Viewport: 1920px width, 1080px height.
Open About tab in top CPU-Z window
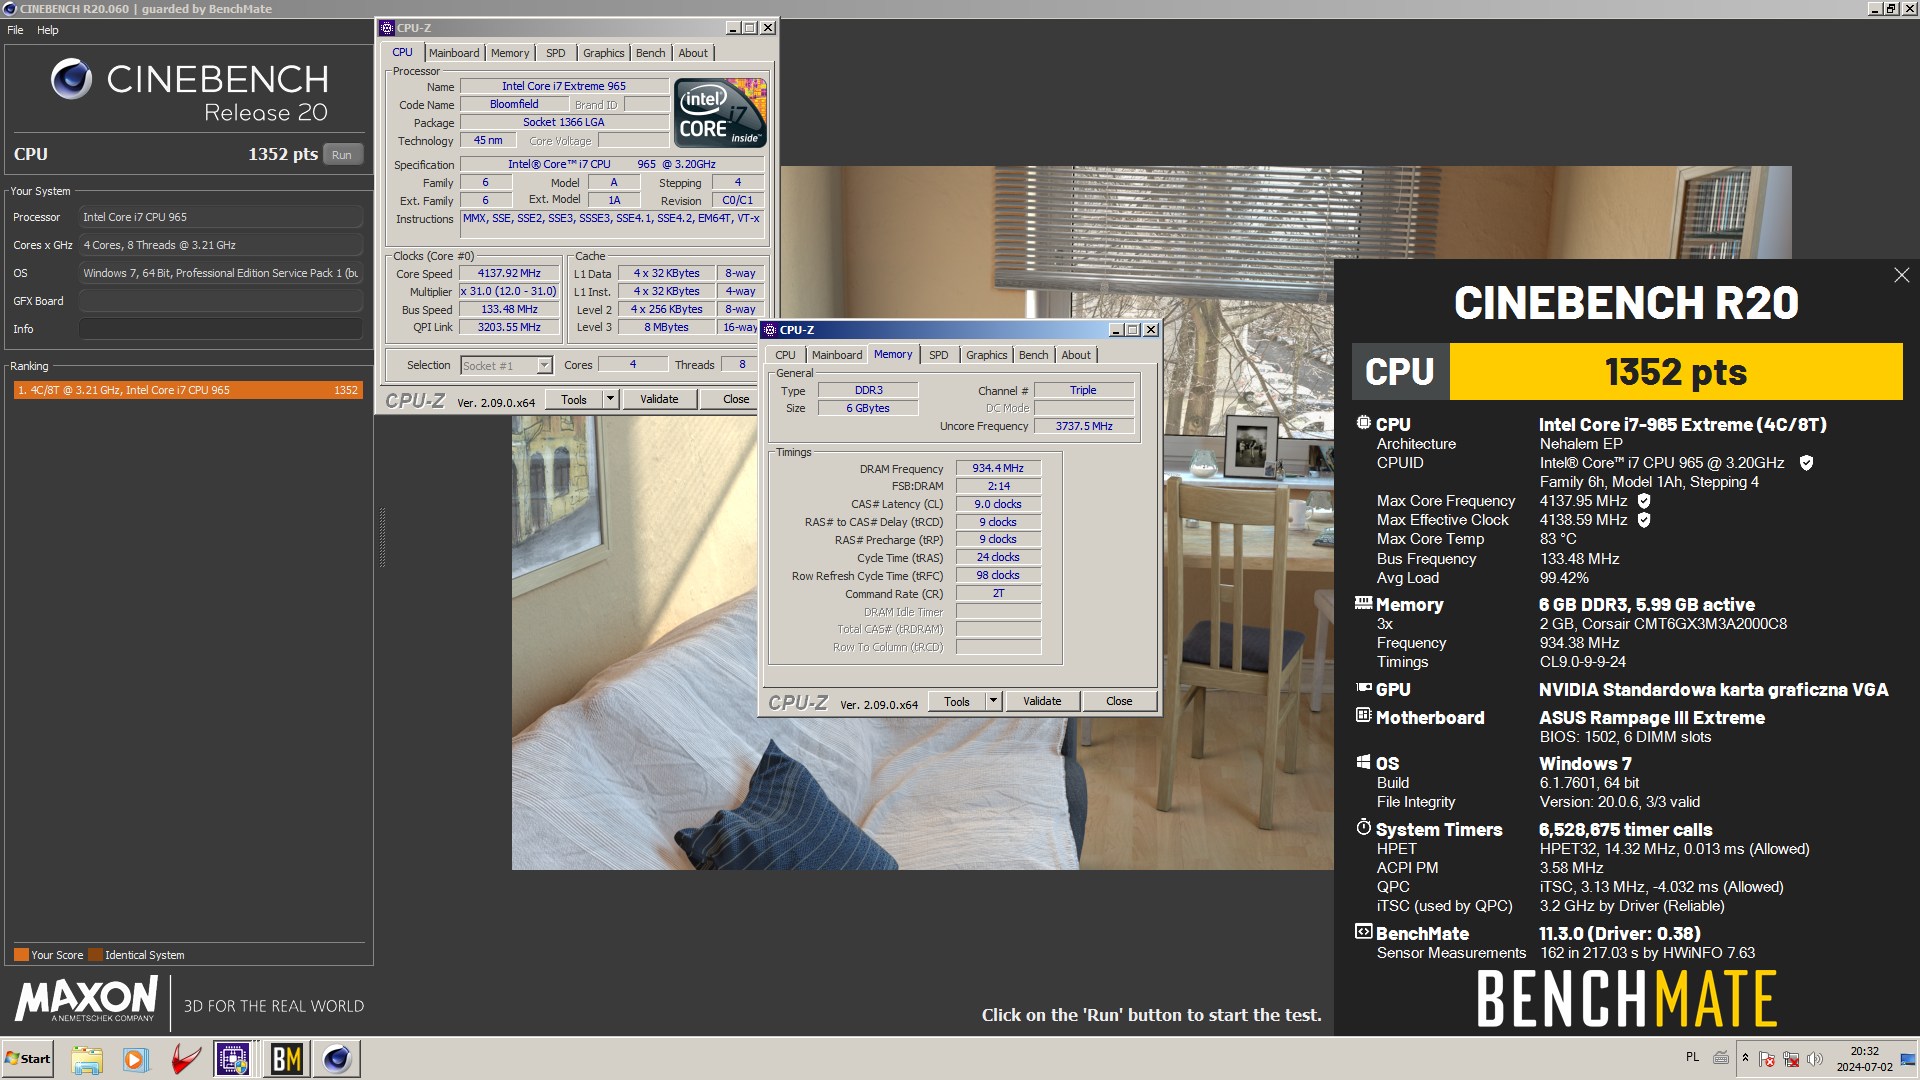(x=693, y=53)
